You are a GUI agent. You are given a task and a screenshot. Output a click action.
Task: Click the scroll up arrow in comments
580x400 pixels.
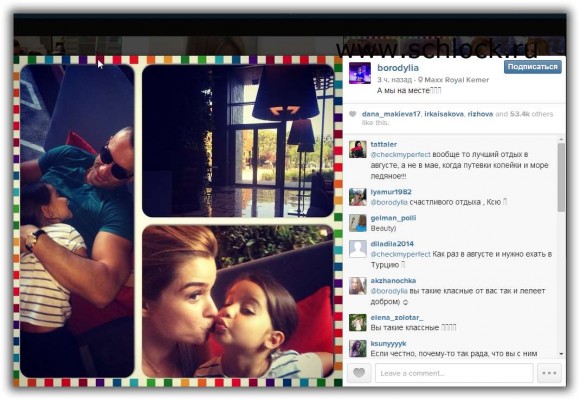561,140
